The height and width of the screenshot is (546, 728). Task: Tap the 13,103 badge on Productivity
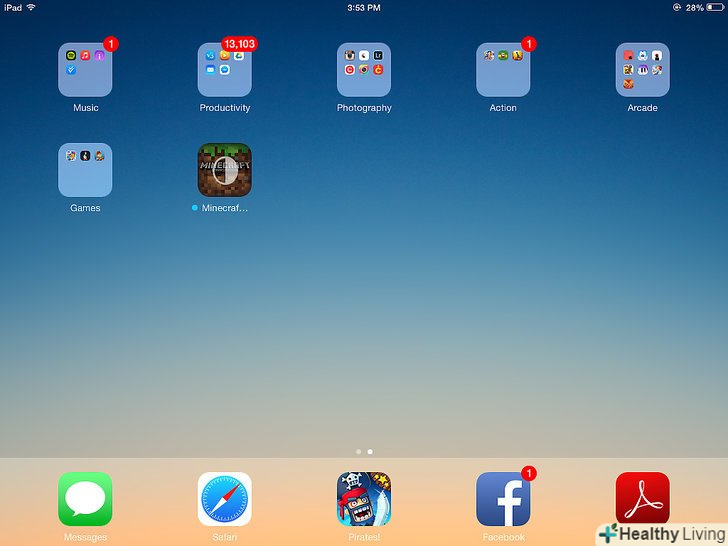239,44
